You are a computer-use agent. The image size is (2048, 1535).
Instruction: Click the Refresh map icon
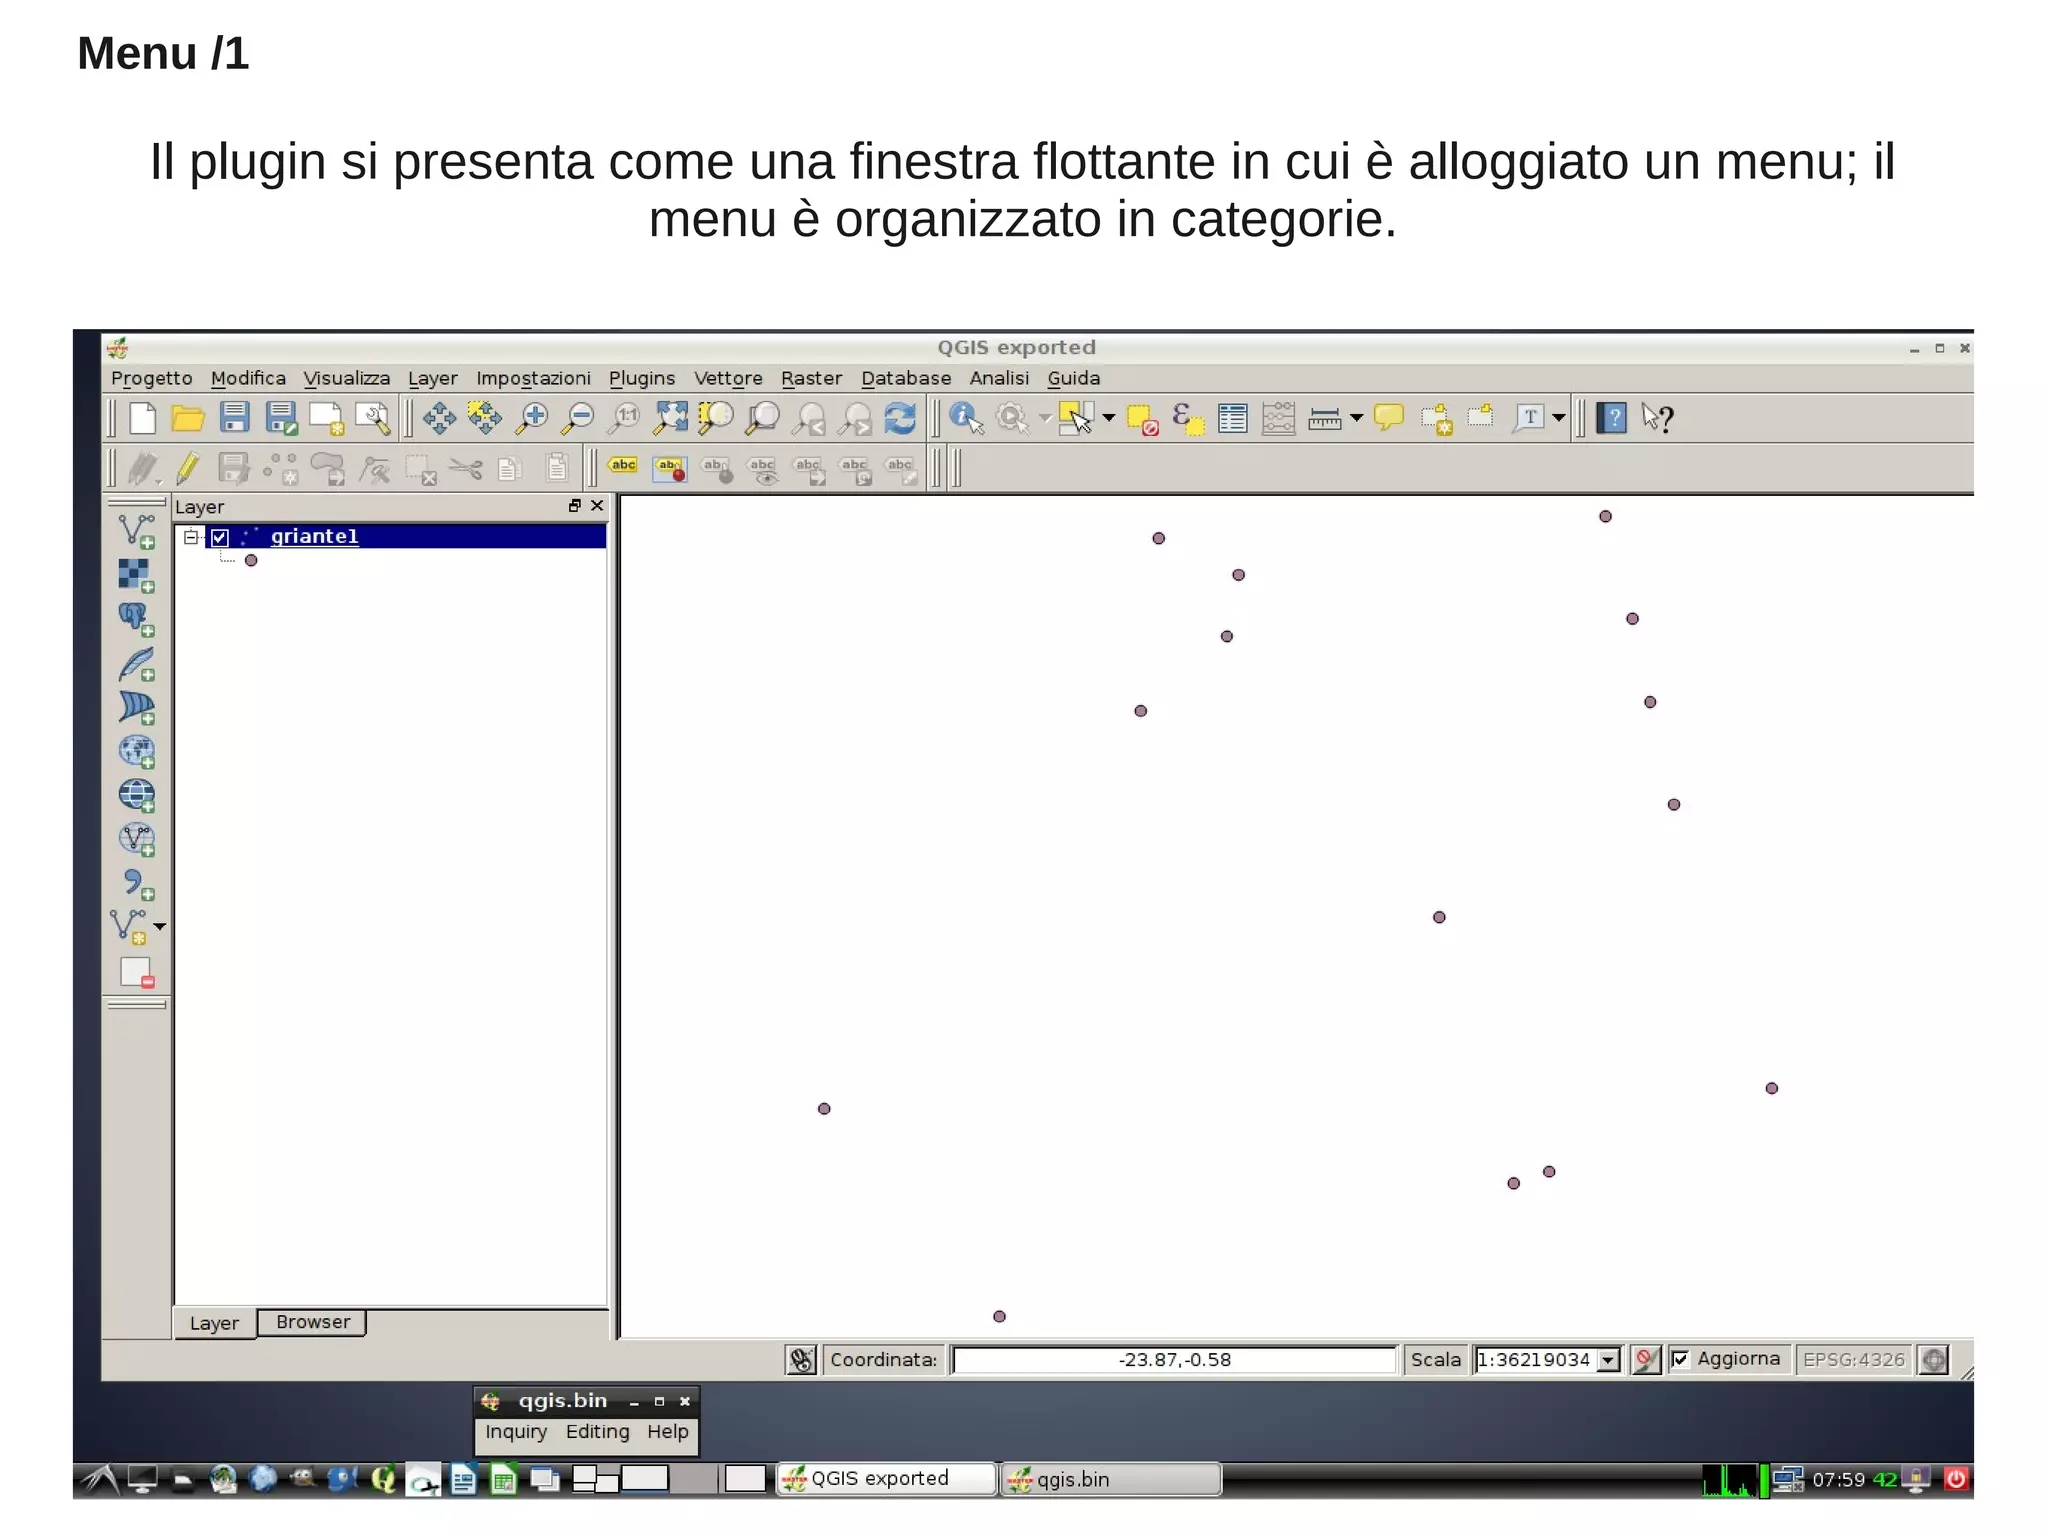click(900, 417)
